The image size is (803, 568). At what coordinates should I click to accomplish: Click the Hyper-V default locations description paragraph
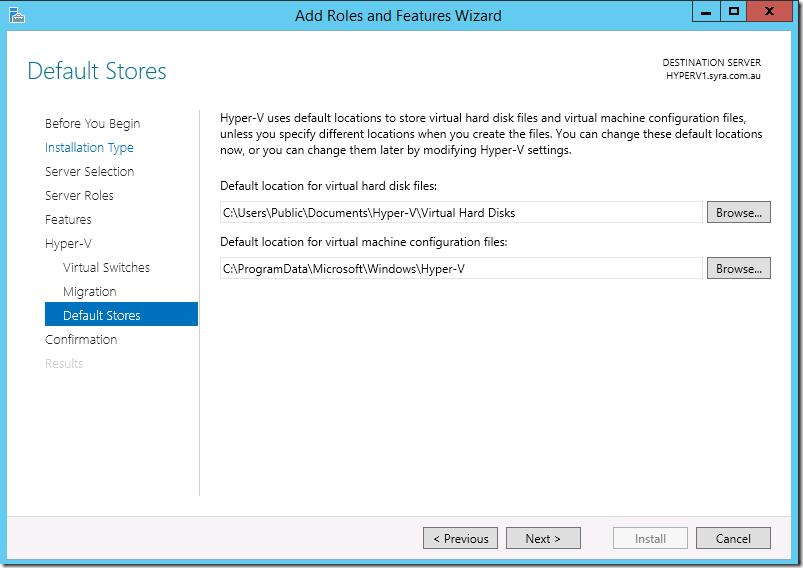tap(491, 134)
